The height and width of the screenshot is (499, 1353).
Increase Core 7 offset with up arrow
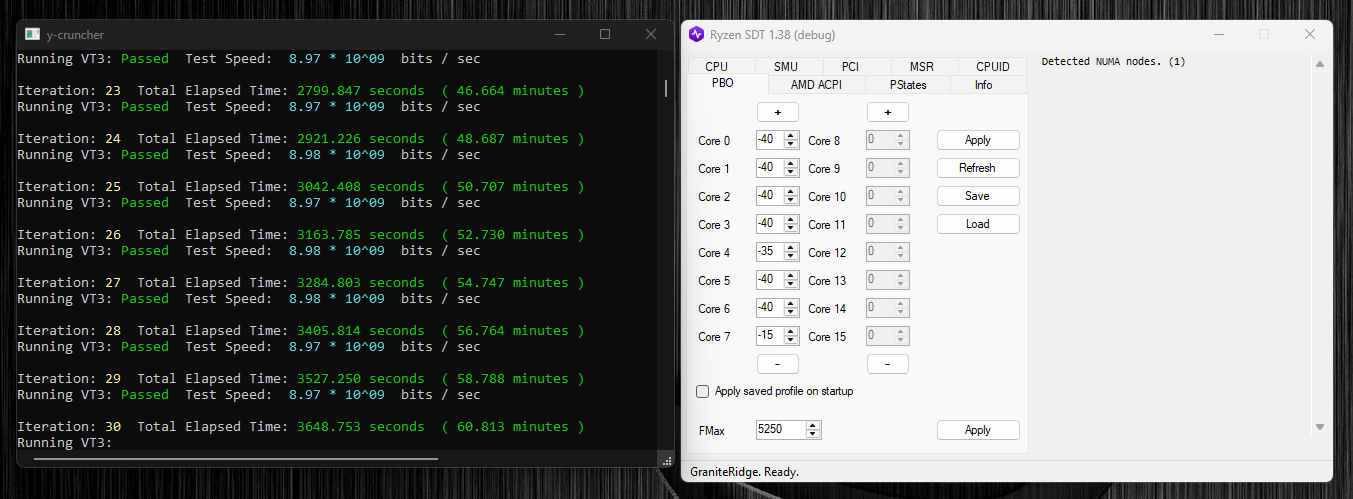[x=791, y=332]
